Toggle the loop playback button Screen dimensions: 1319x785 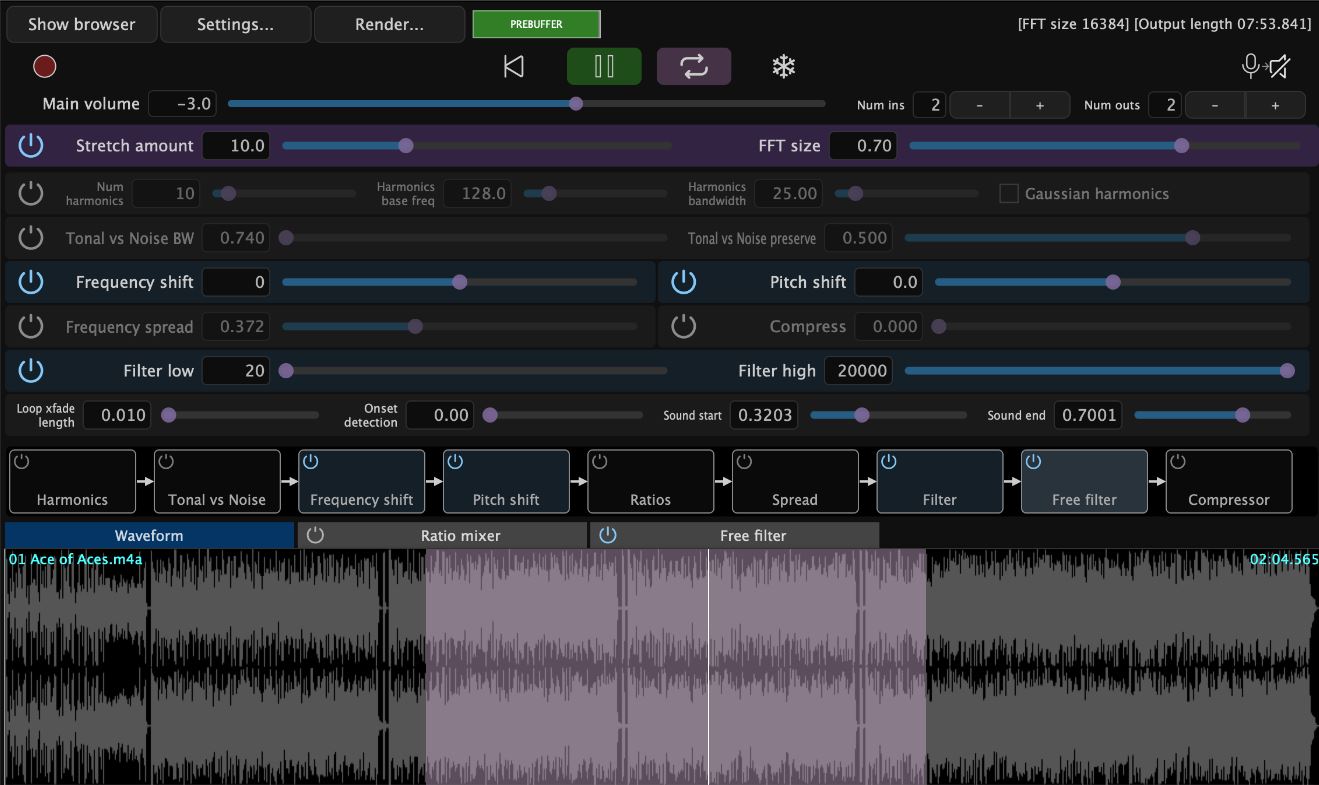(694, 66)
